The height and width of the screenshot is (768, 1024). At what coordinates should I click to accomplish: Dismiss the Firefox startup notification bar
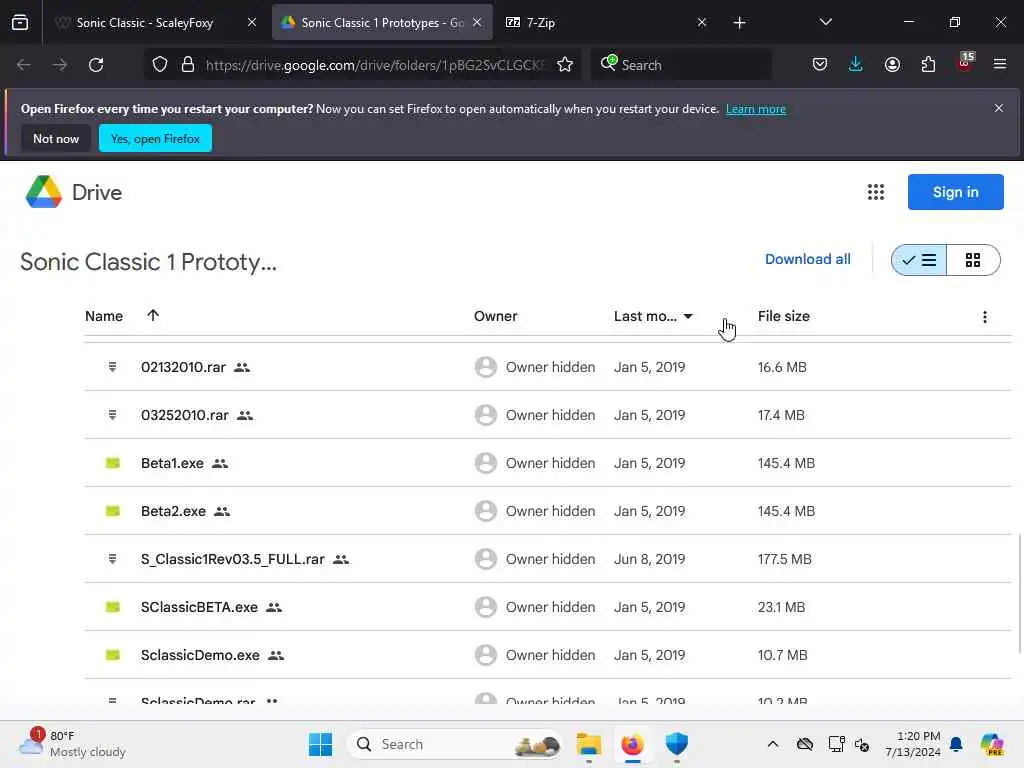click(999, 108)
